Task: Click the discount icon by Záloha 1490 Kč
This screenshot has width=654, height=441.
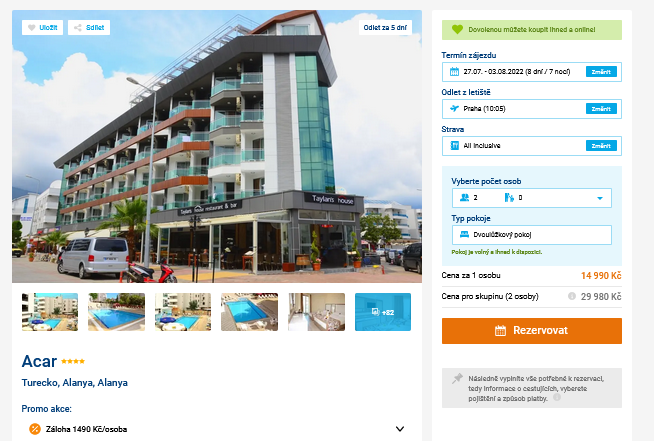Action: point(35,429)
